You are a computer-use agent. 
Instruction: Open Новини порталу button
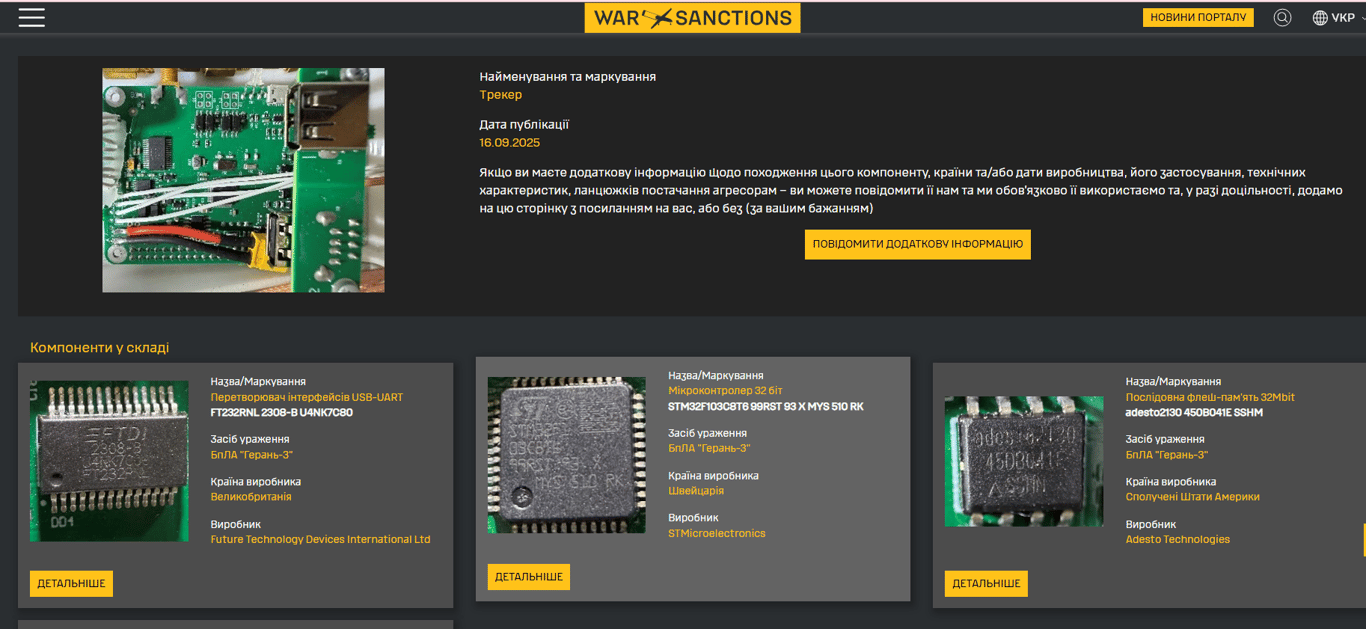1197,18
